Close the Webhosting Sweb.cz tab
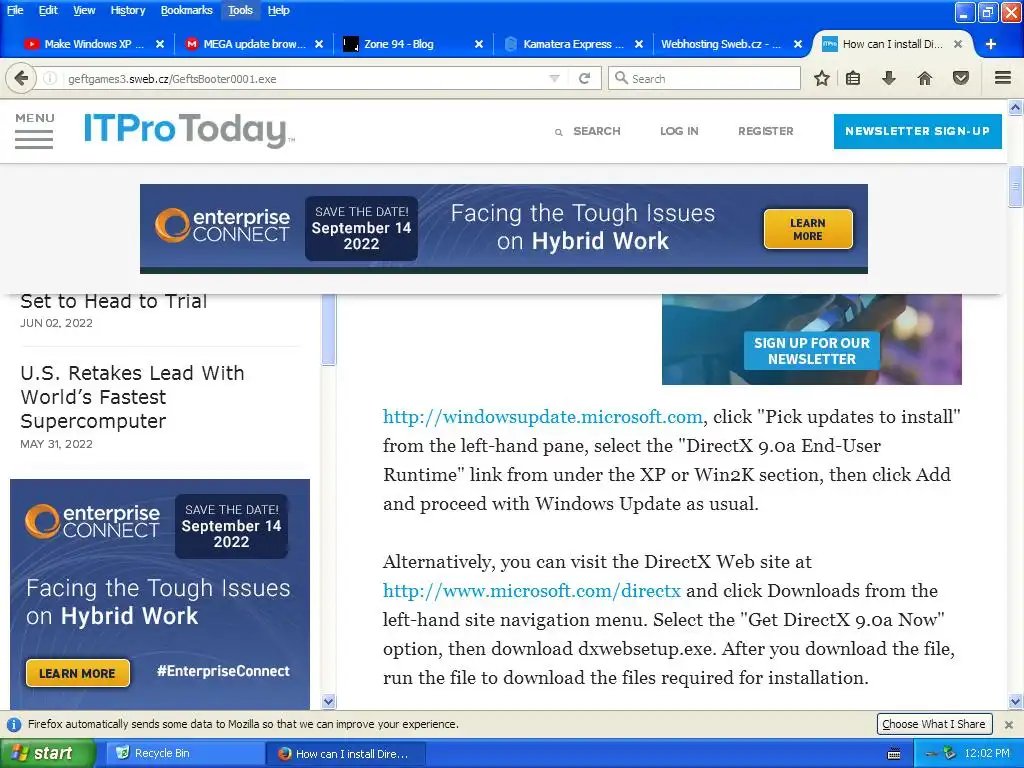The image size is (1024, 768). click(x=797, y=44)
